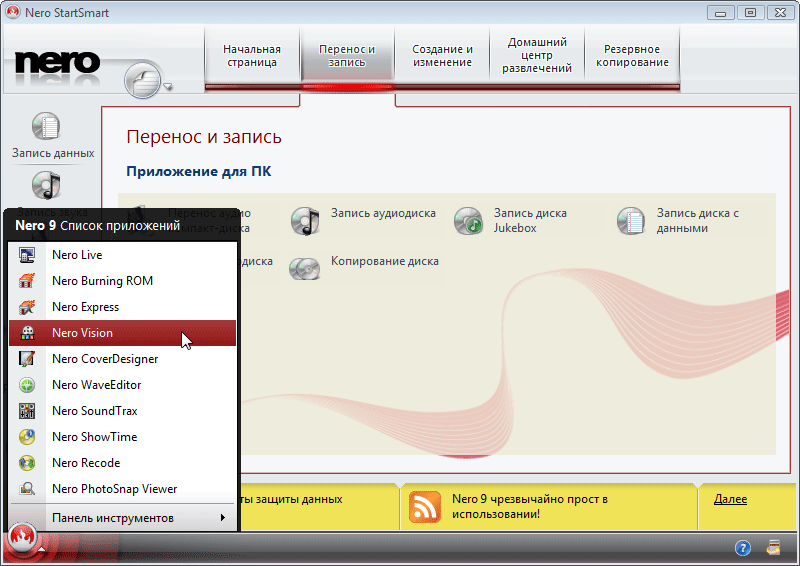Click the Запись диска Jukebox label
Screen dimensions: 800x566
pos(530,220)
